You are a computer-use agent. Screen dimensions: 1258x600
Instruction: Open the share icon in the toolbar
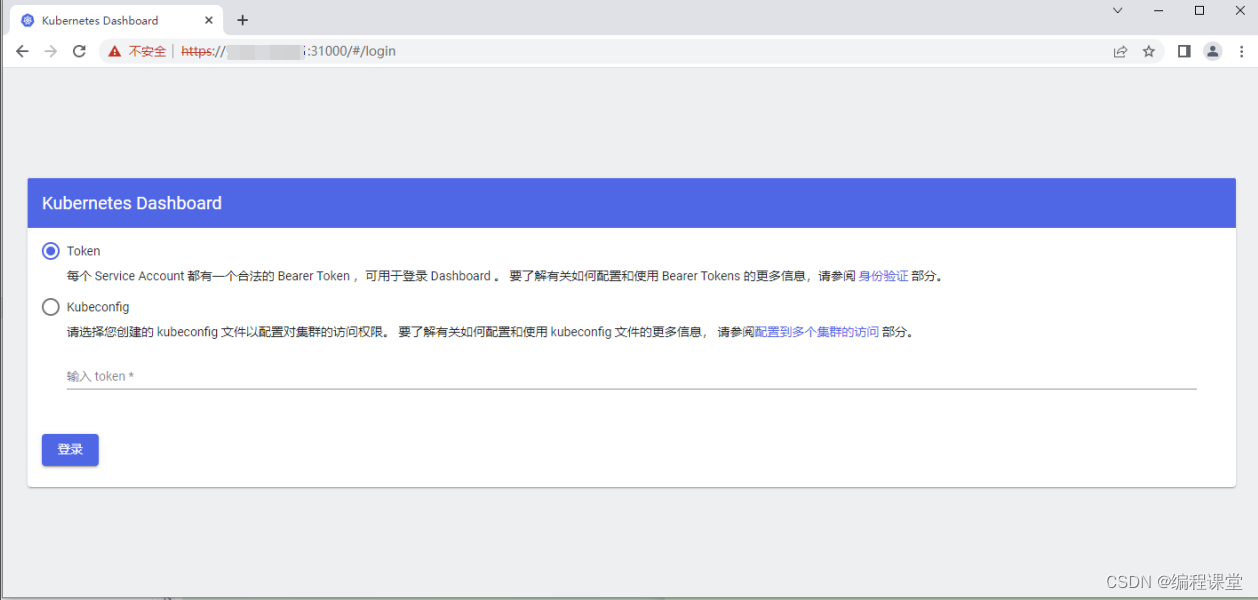tap(1119, 51)
